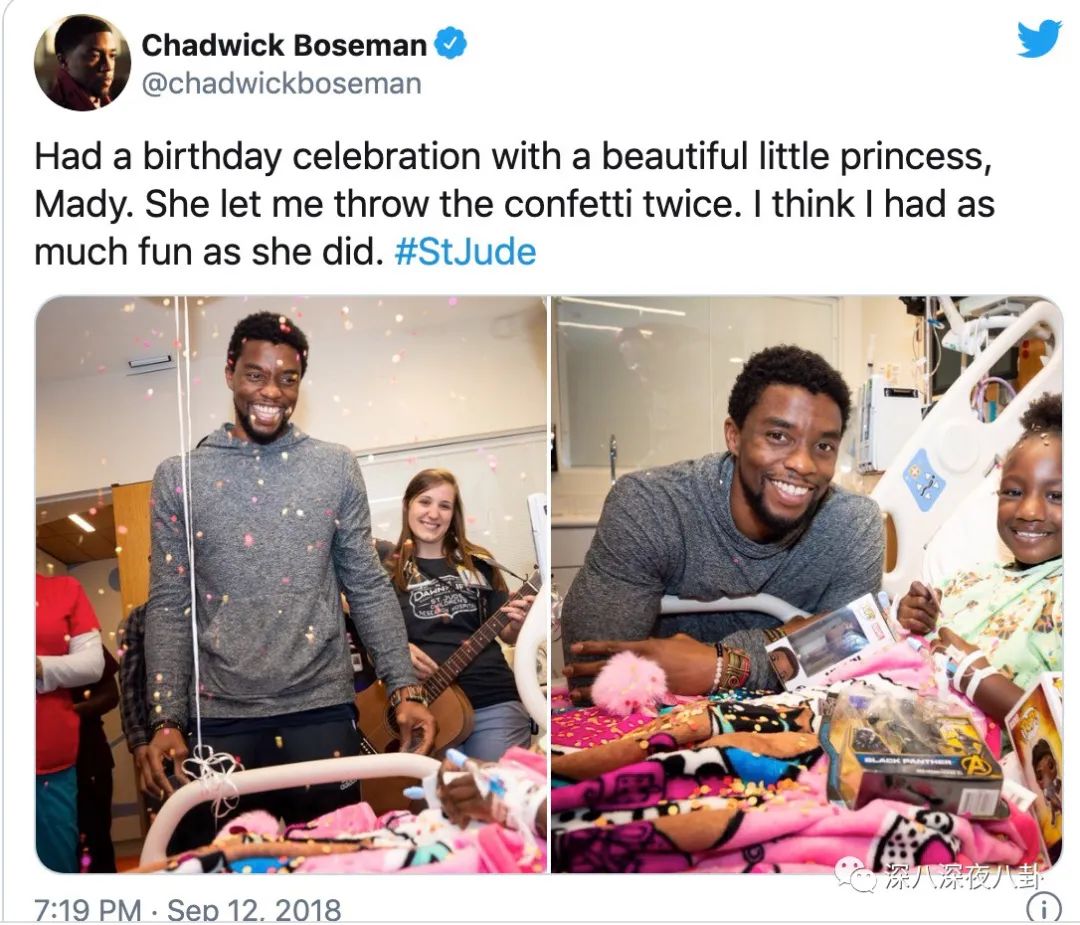Click the Black Panther toy box
The image size is (1080, 925).
click(915, 756)
